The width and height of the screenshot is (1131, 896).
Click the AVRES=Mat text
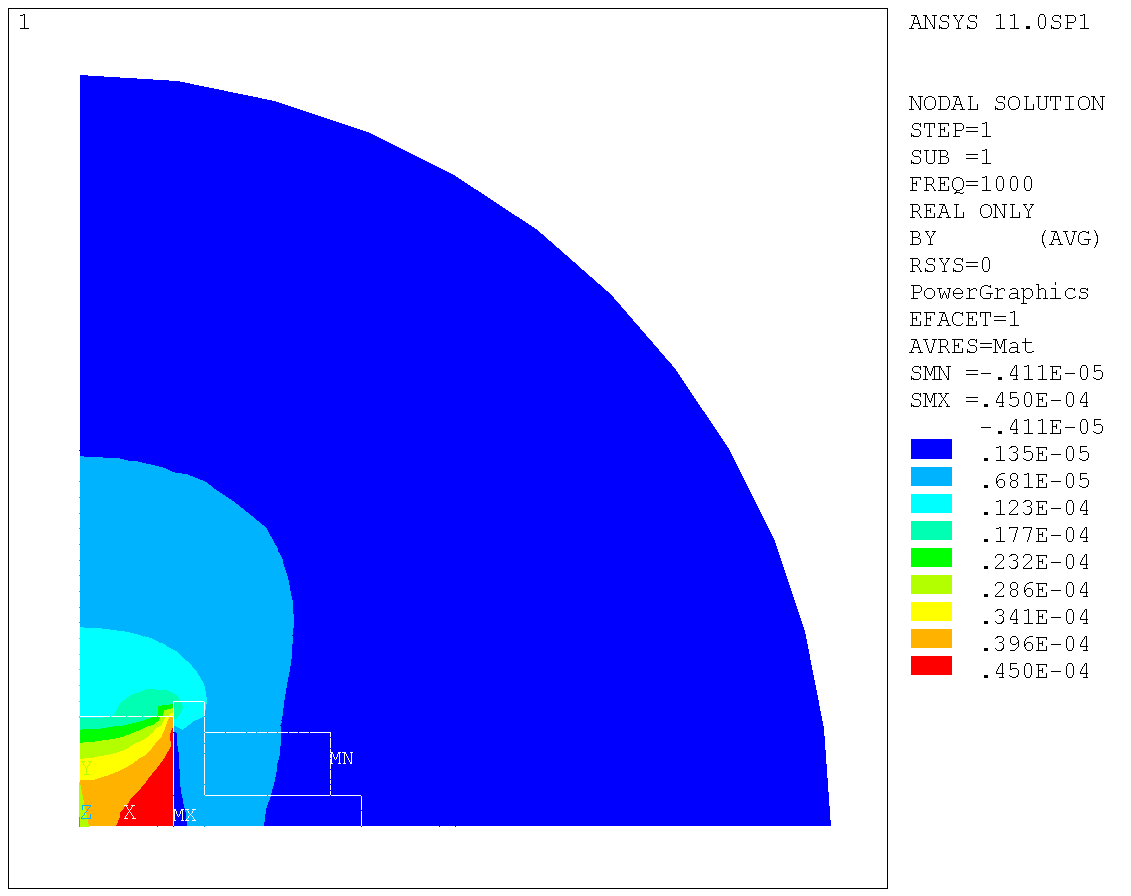click(x=972, y=346)
